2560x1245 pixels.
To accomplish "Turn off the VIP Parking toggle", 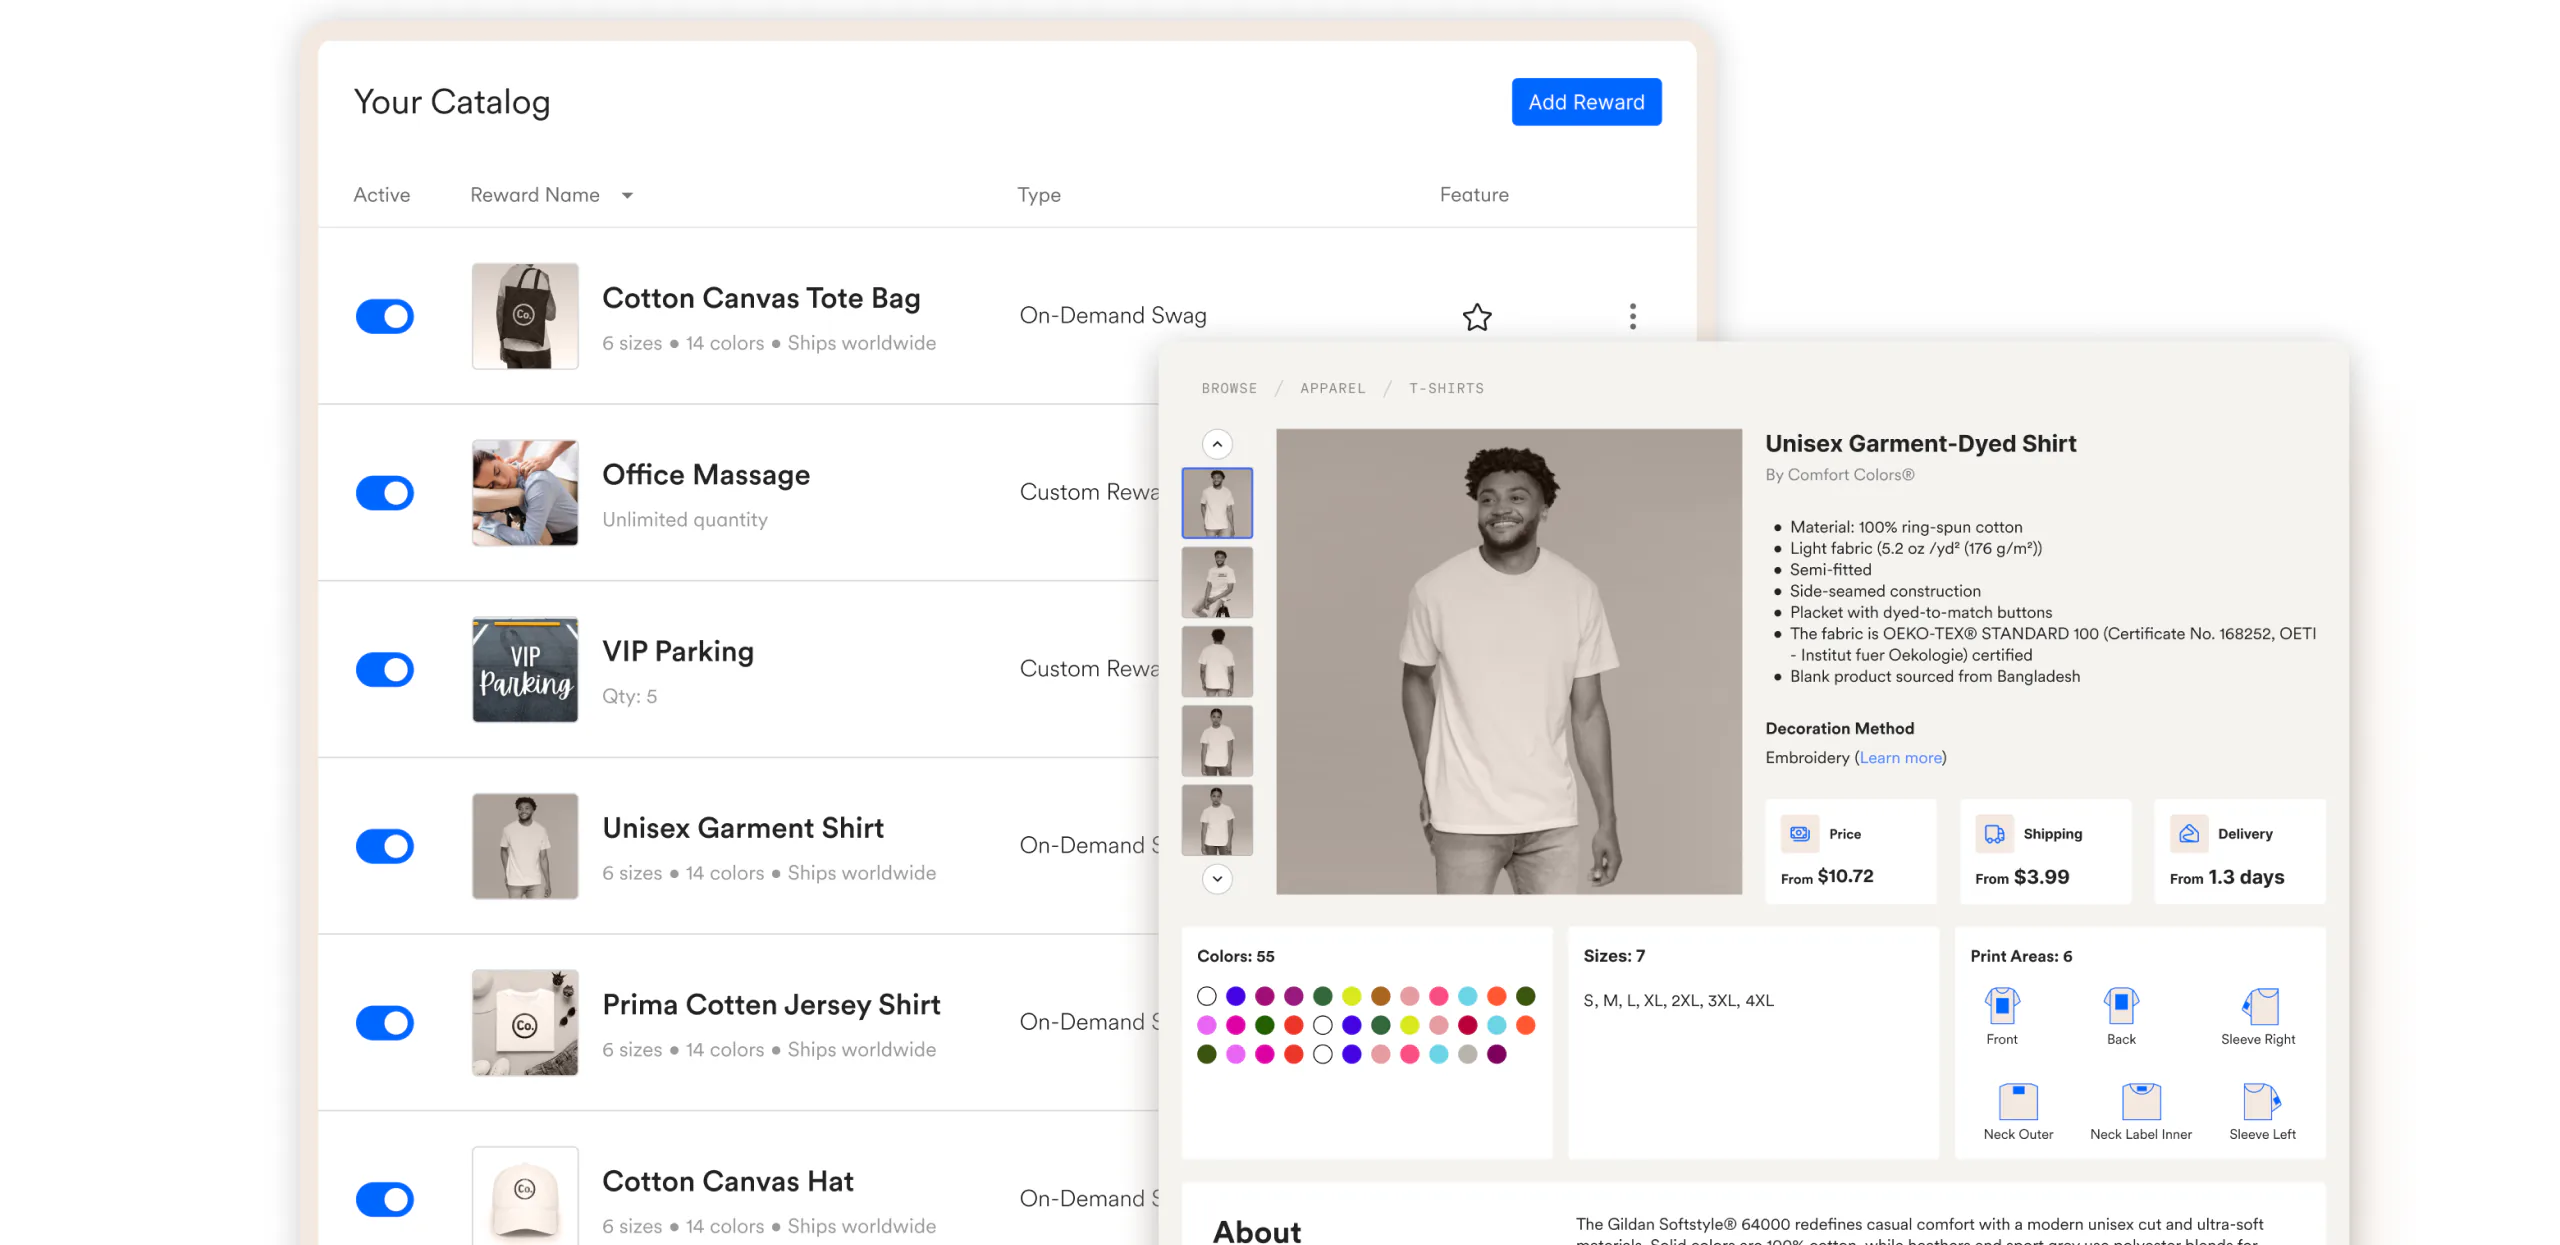I will (x=384, y=670).
